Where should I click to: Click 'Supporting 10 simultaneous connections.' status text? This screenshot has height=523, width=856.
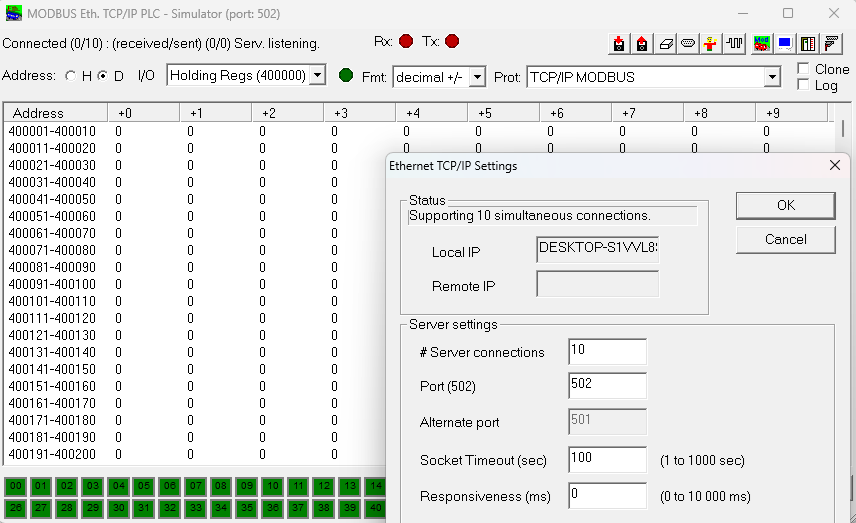tap(530, 216)
